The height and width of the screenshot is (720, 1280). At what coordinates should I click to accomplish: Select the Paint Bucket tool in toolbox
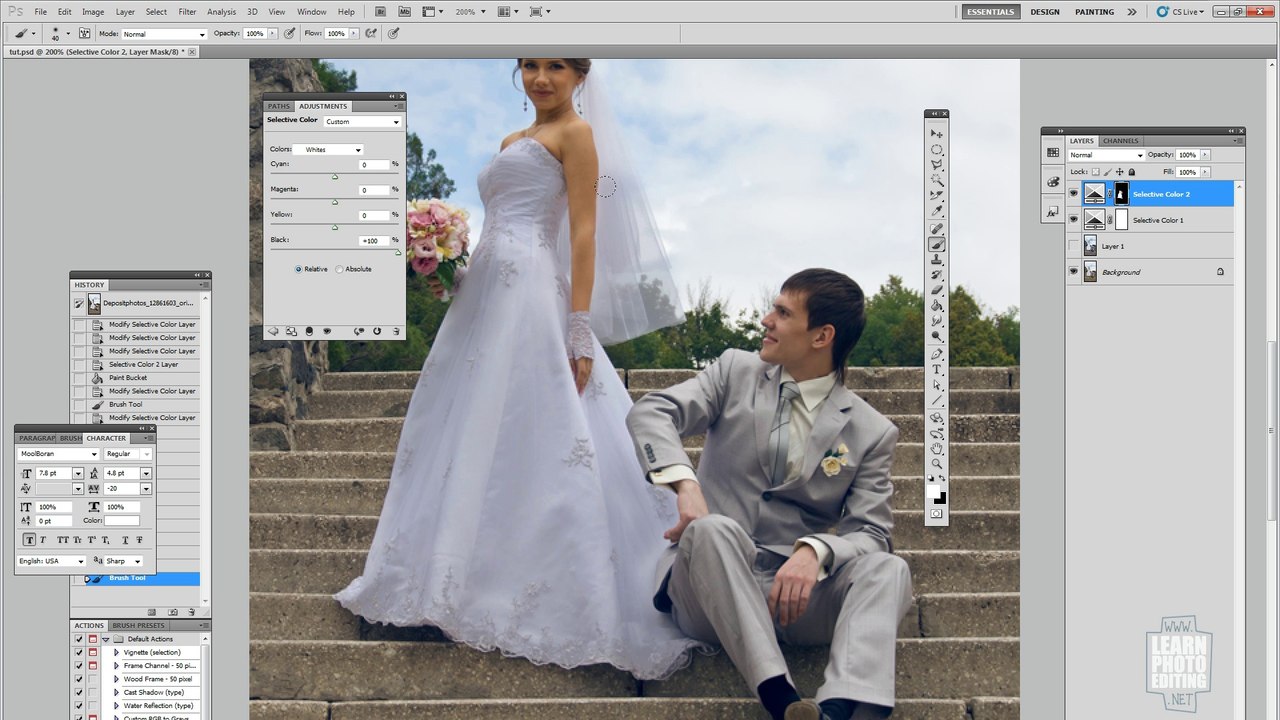(937, 306)
